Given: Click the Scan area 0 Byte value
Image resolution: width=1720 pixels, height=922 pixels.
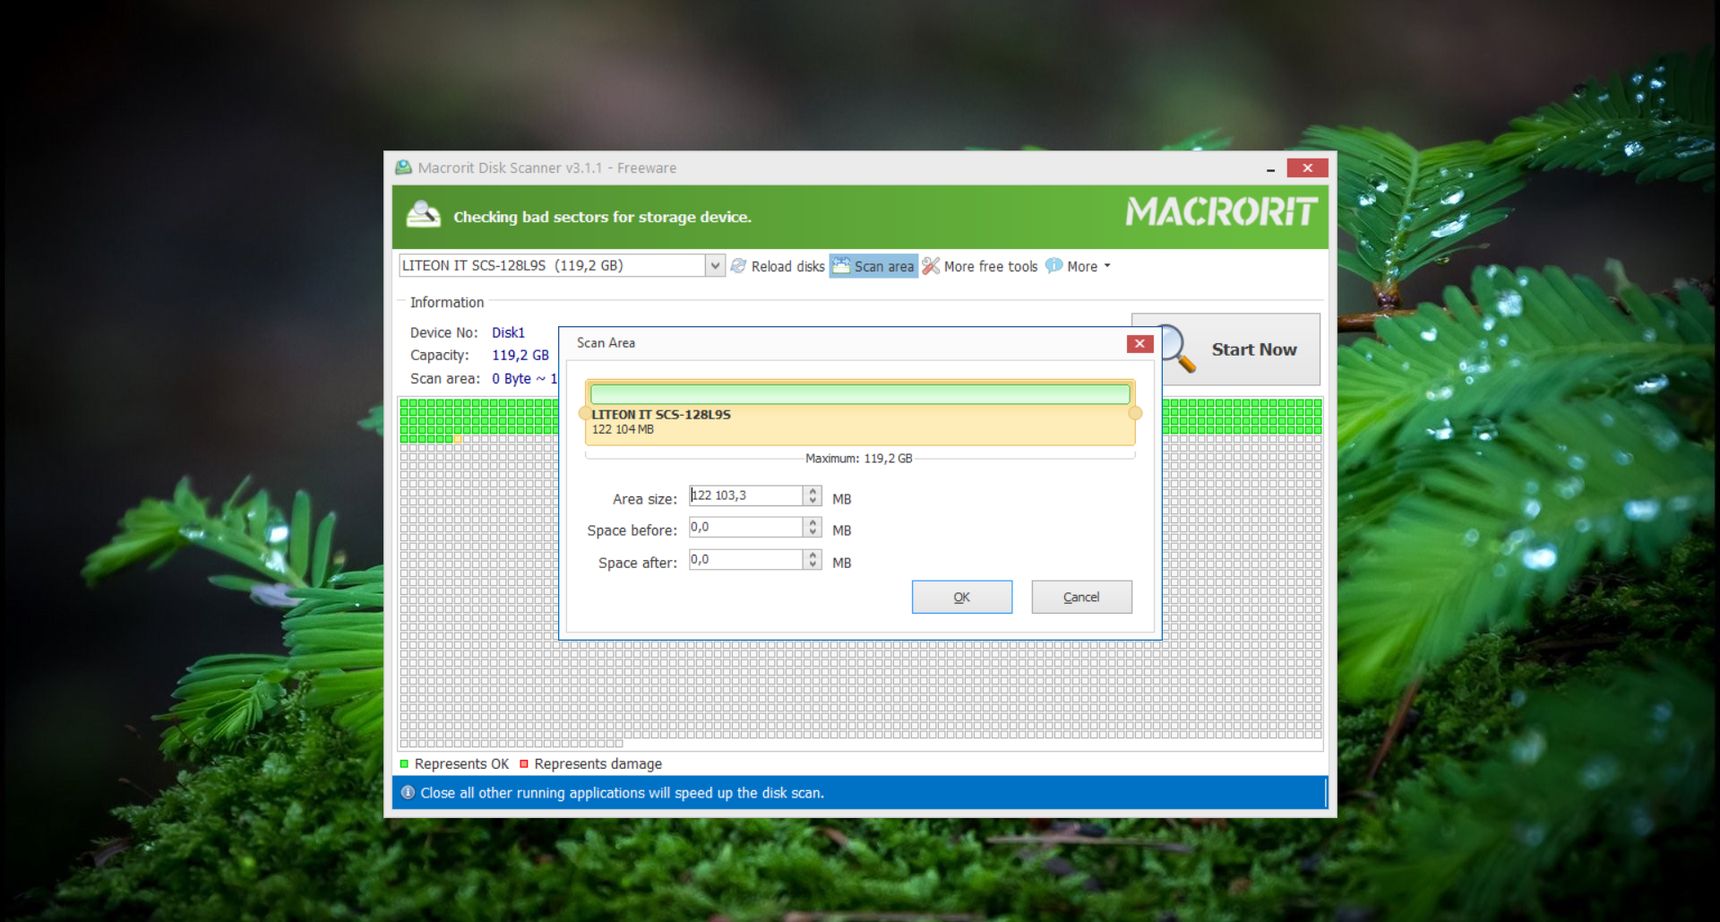Looking at the screenshot, I should (524, 379).
